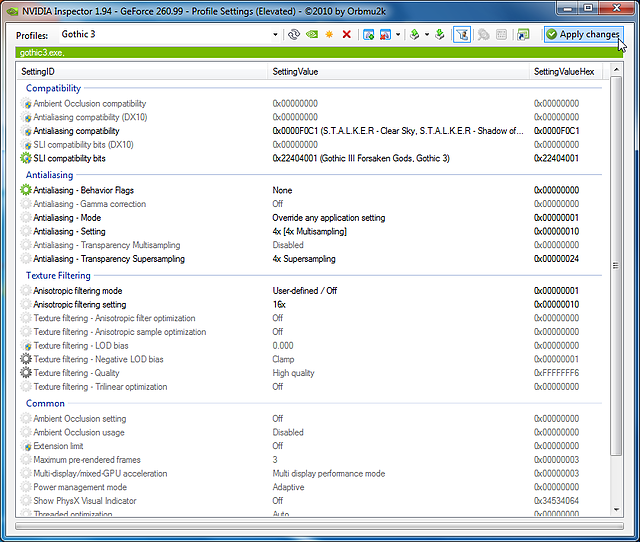Collapse the Texture Filtering group header
Screen dimensions: 640x542
(58, 275)
